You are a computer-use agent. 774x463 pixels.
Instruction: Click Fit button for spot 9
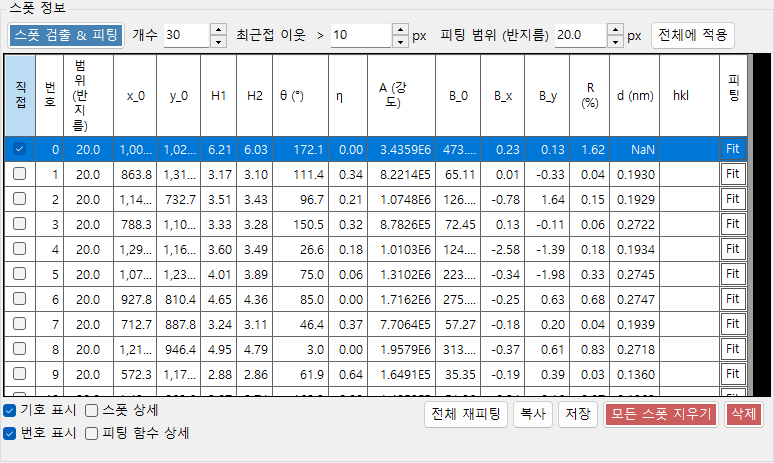point(733,374)
